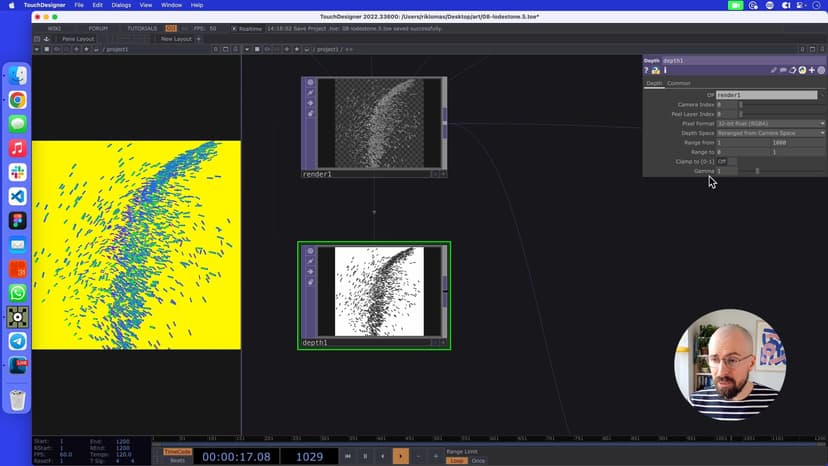Open Visual Studio Code from the dock
Screen dimensions: 828x466
[18, 197]
